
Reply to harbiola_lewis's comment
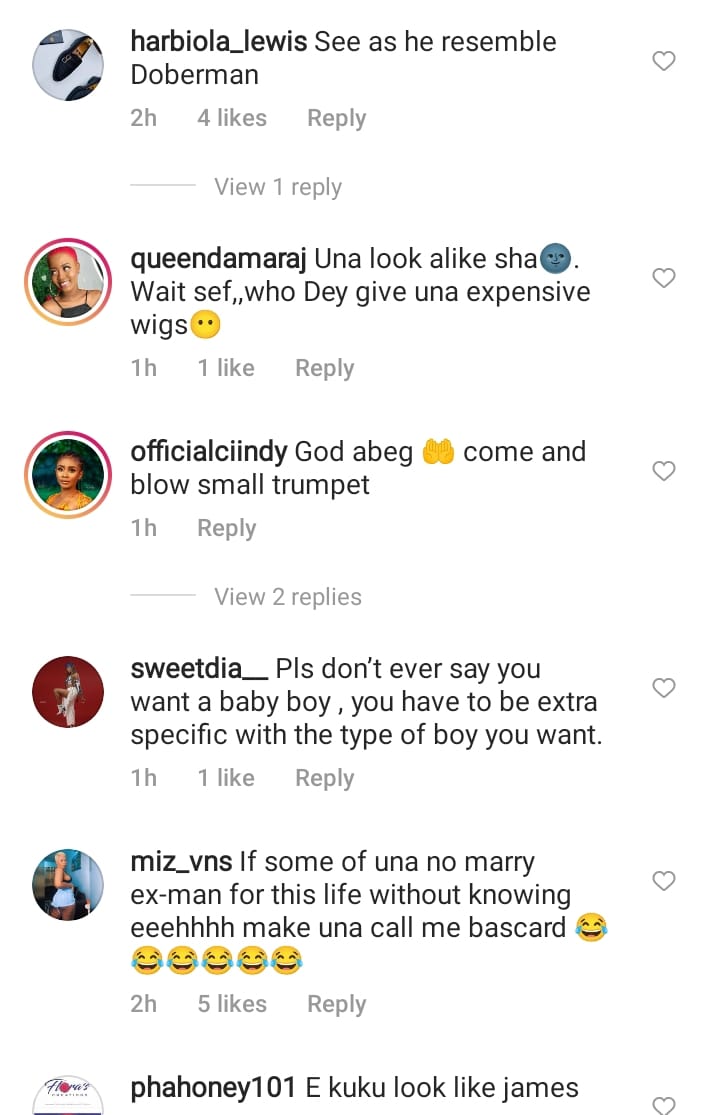pyautogui.click(x=336, y=118)
